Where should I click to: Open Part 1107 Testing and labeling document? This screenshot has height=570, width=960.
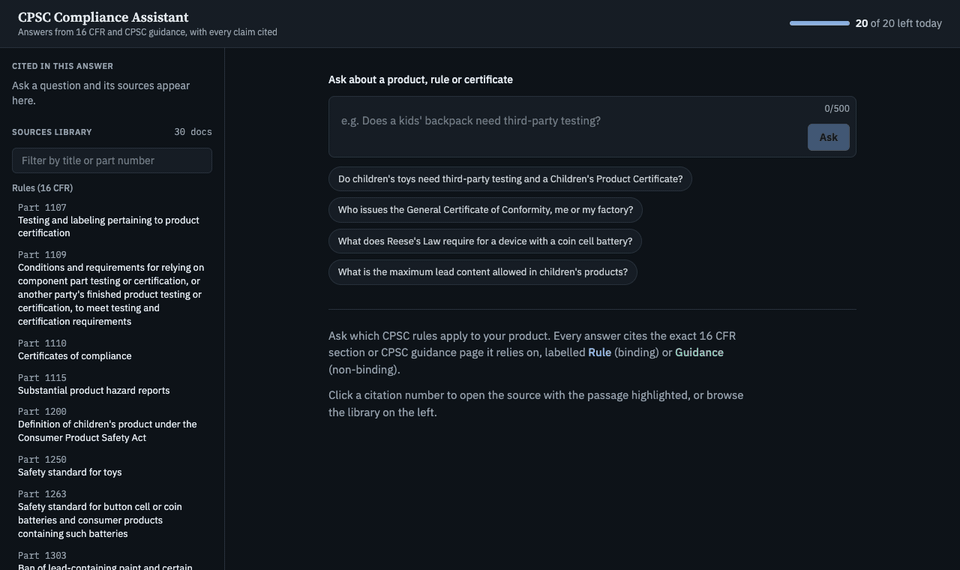click(x=112, y=220)
